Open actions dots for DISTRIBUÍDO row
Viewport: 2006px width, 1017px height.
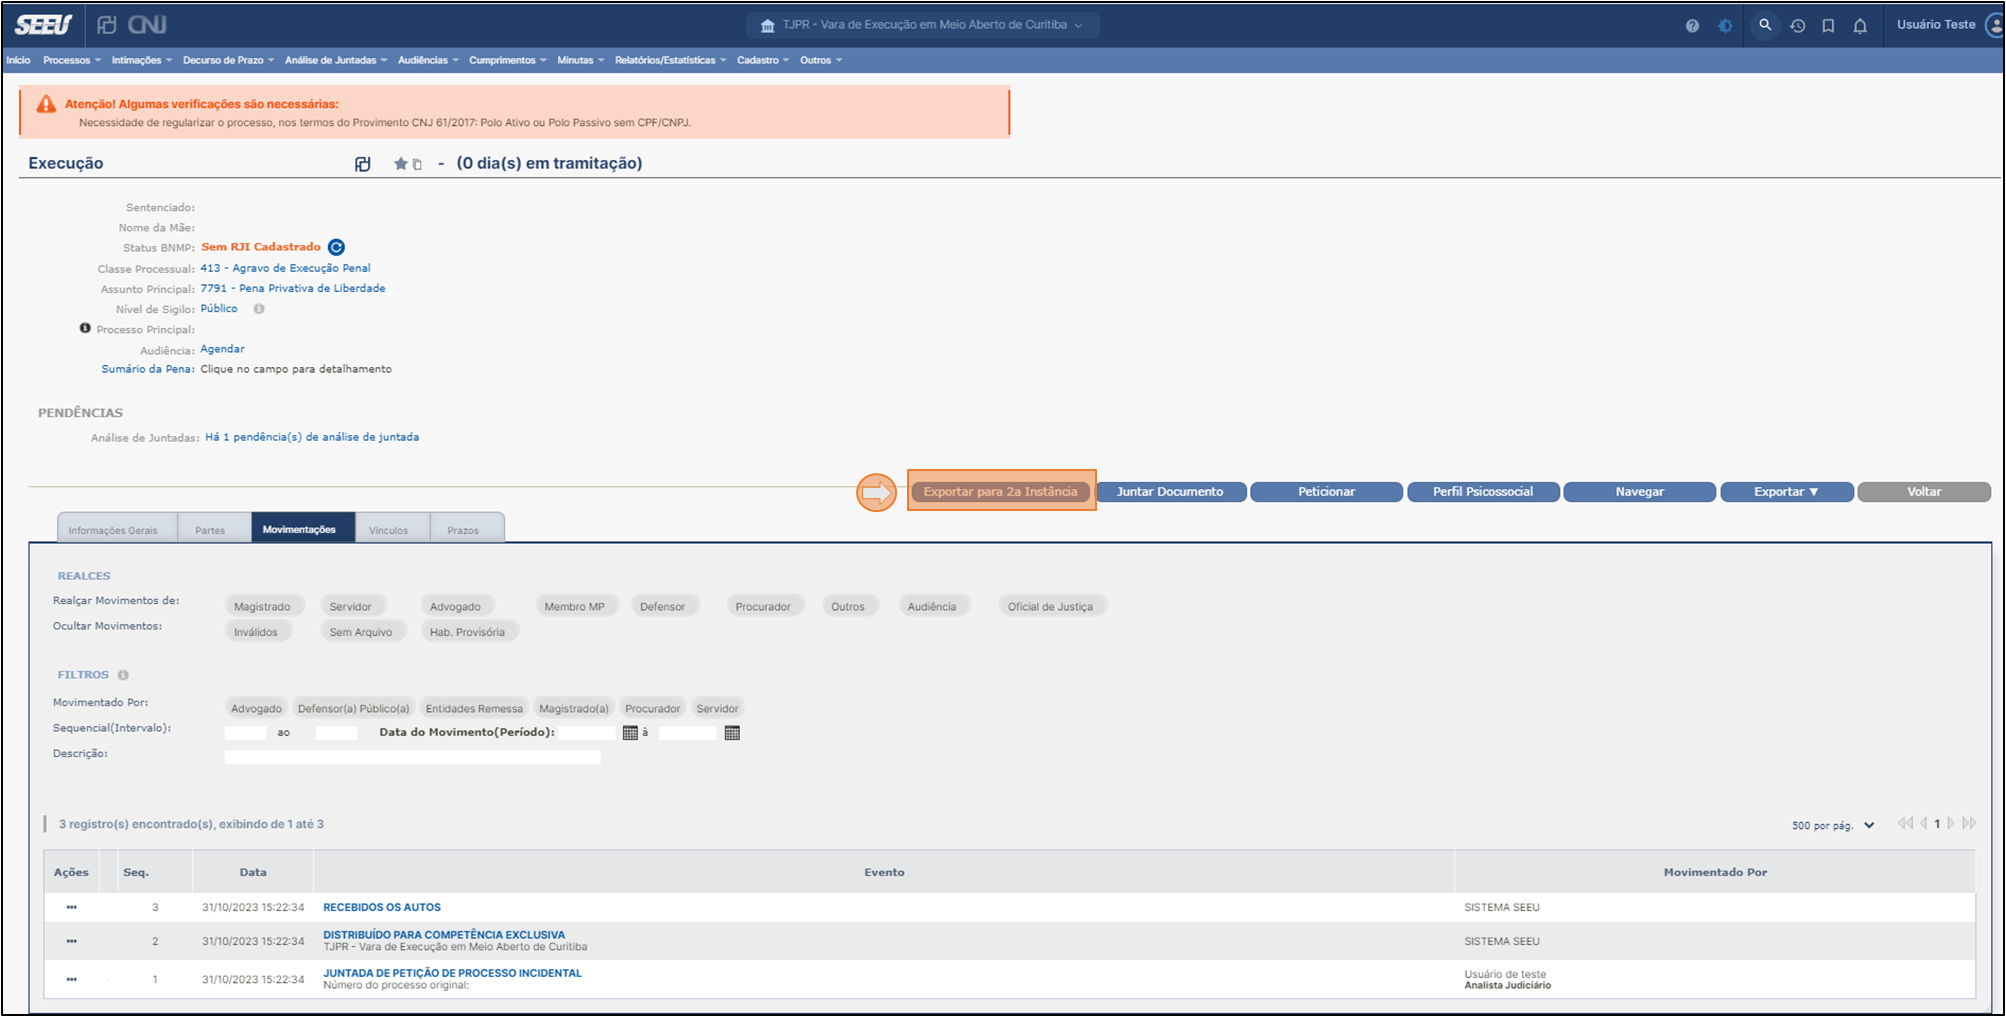click(71, 941)
